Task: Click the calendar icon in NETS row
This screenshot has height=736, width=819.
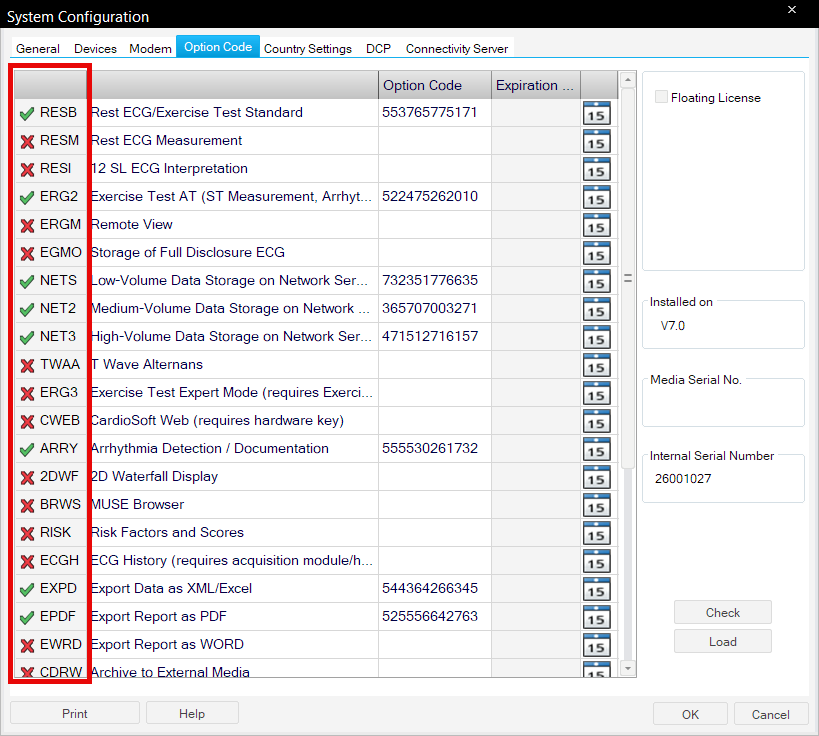Action: [x=596, y=281]
